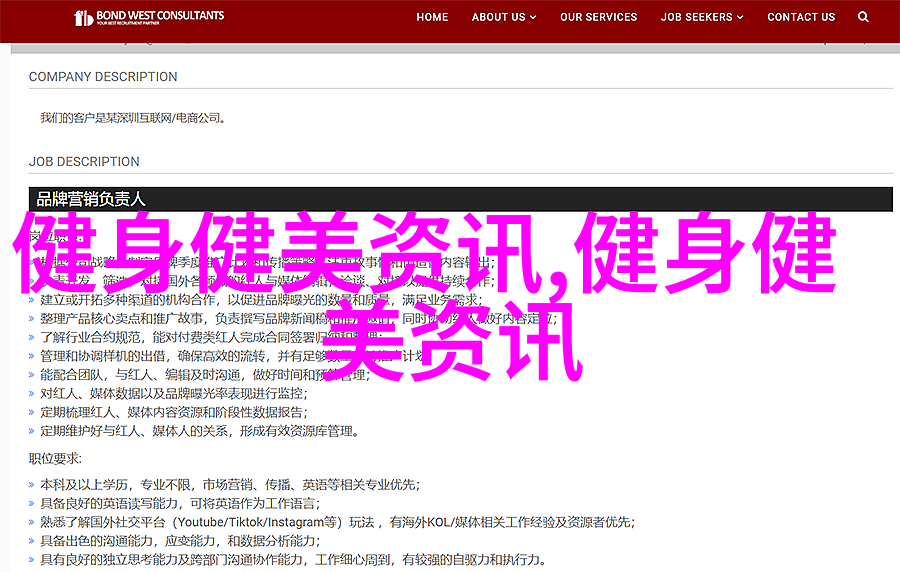Click the Job Seekers menu label
Screen dimensions: 900x572
click(697, 17)
